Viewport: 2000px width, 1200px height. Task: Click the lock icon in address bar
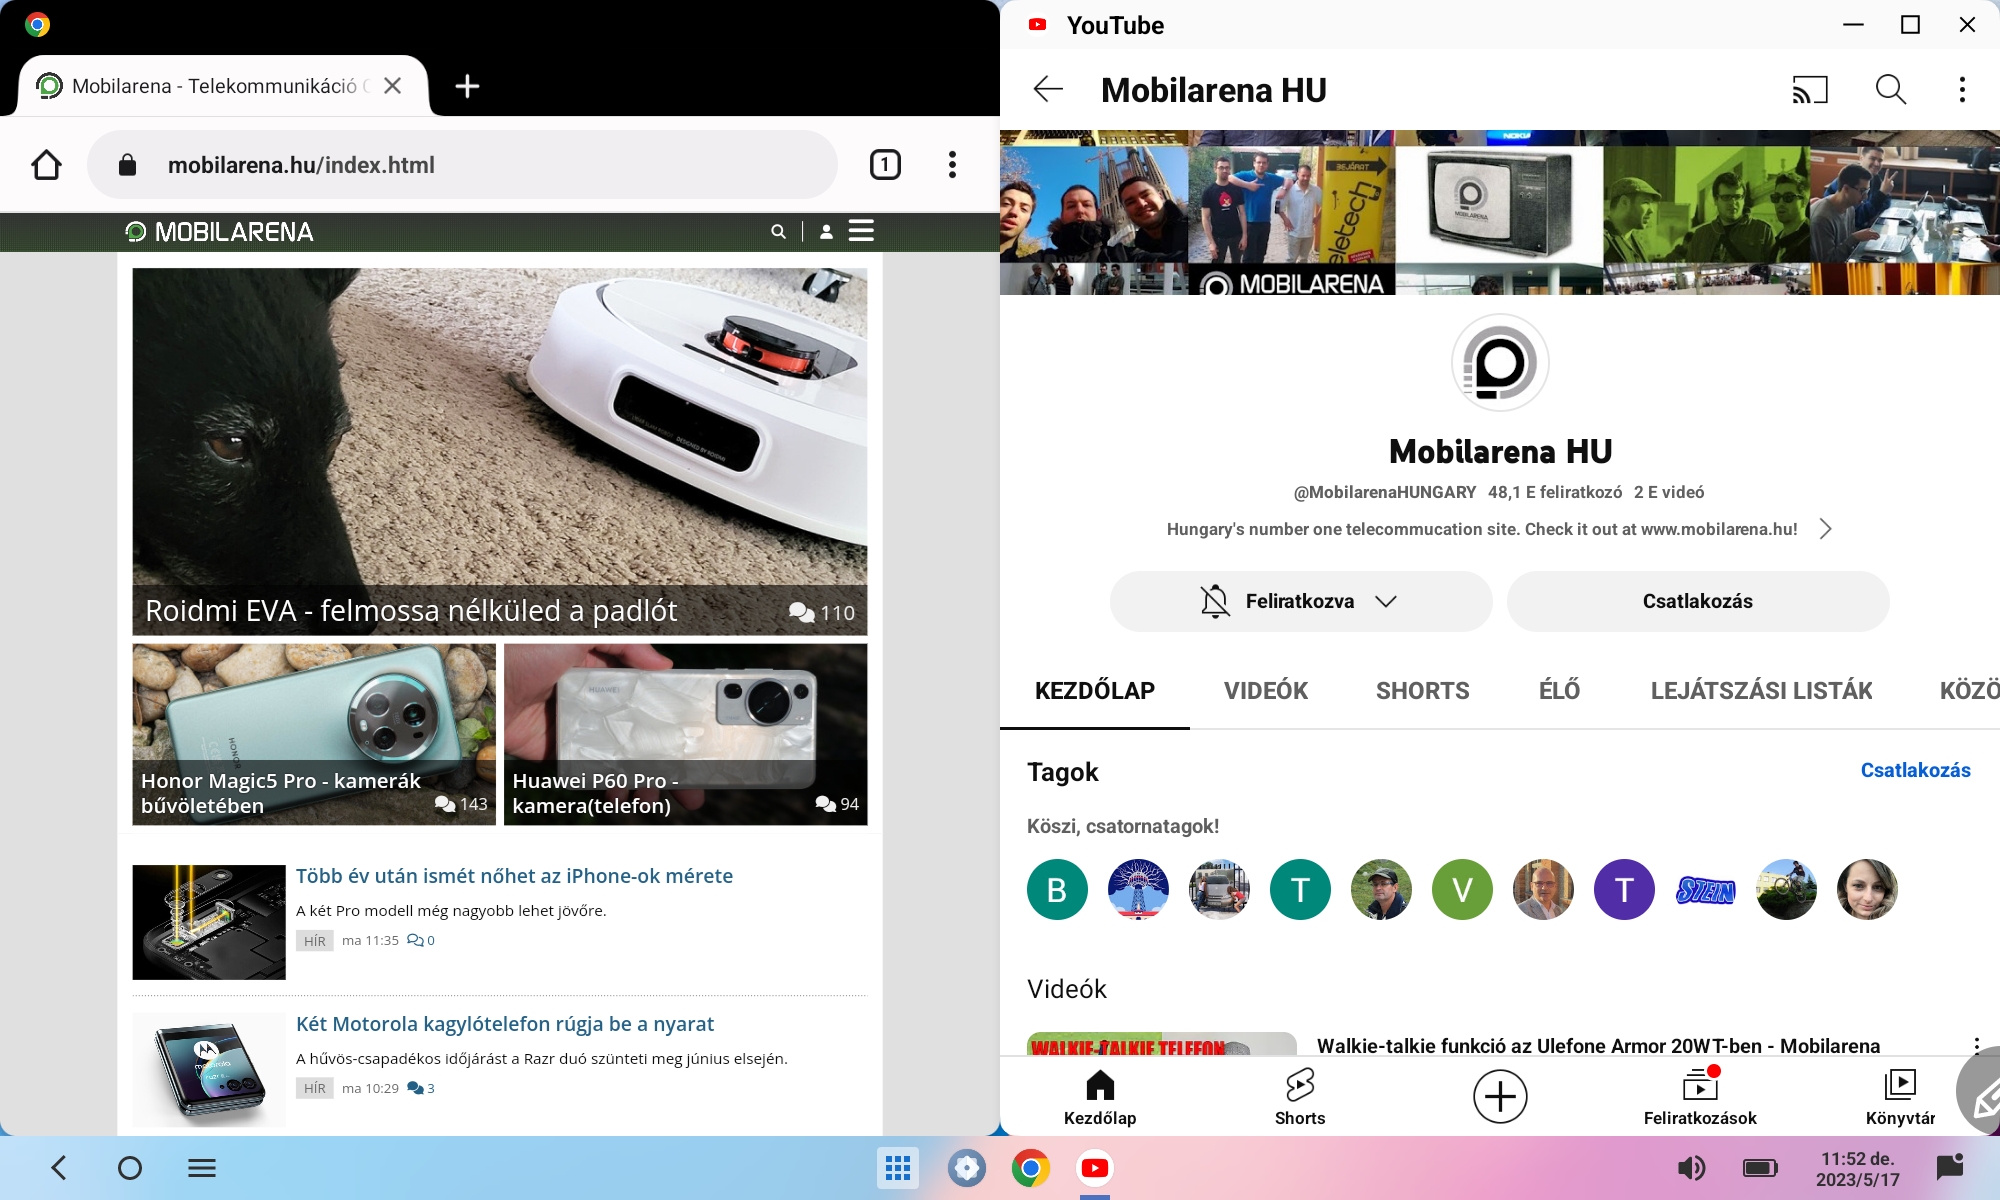click(x=127, y=165)
